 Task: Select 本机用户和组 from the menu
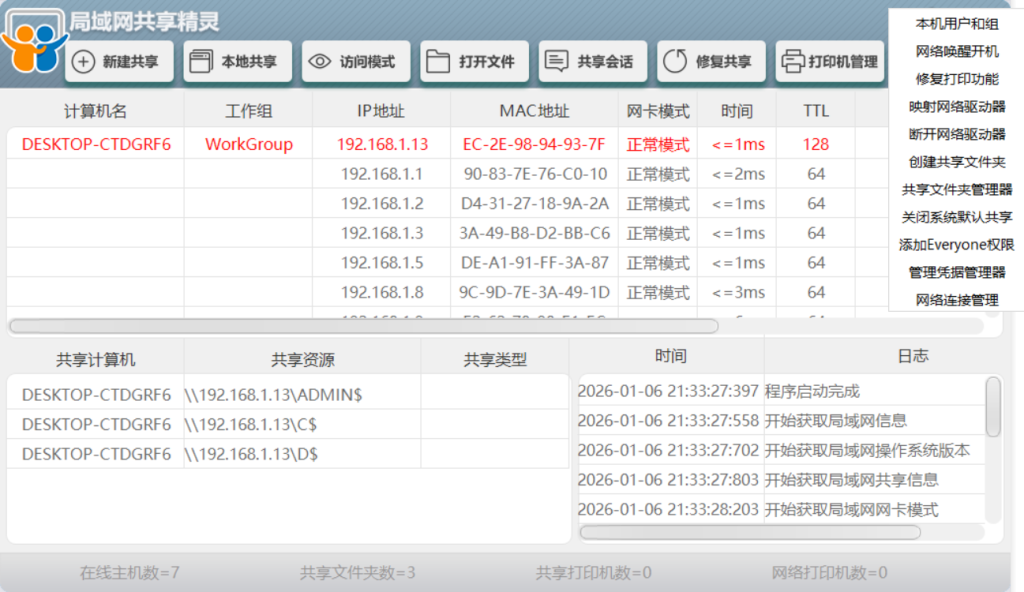(956, 24)
